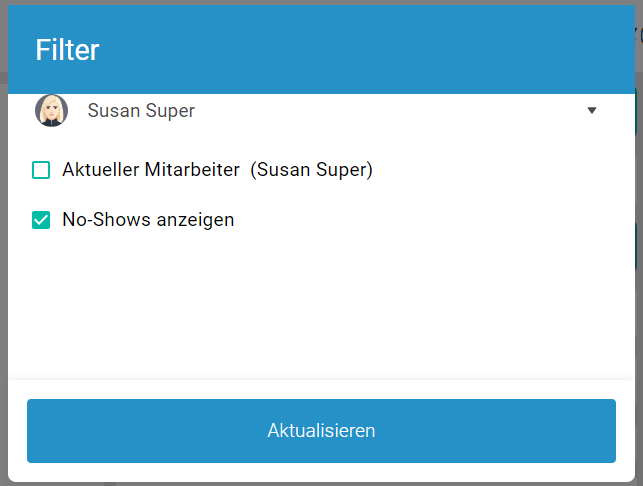Click the white footer padding under Aktualisieren

[x=320, y=473]
